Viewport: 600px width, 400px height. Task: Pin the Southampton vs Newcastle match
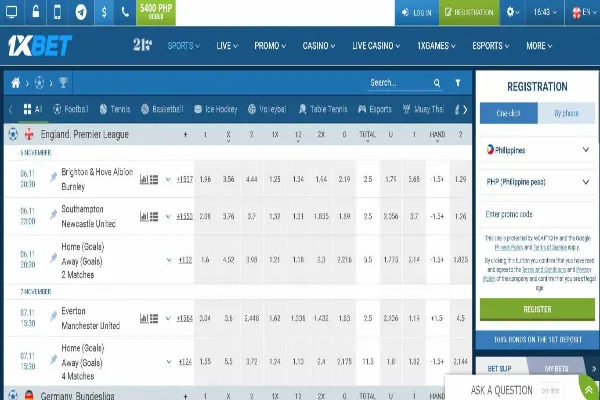point(53,215)
